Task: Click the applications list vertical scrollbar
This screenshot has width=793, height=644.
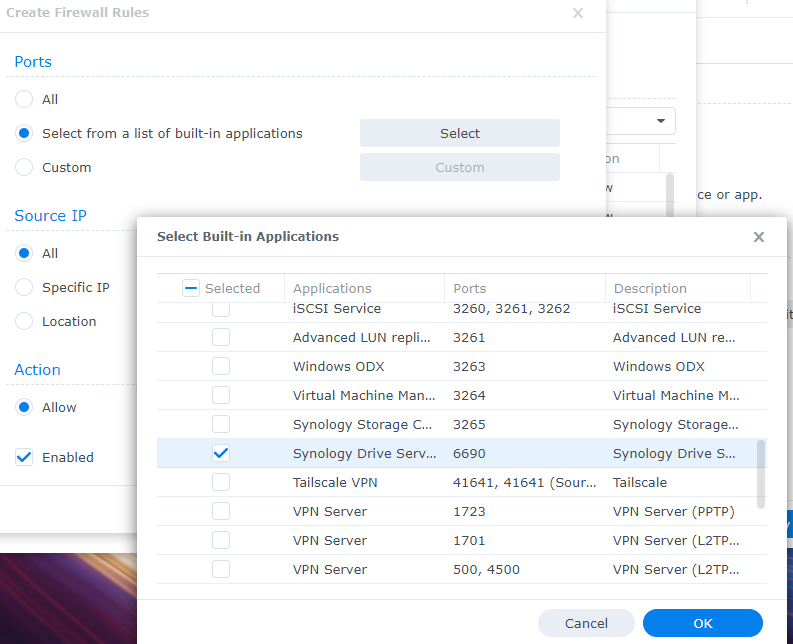Action: pyautogui.click(x=761, y=474)
